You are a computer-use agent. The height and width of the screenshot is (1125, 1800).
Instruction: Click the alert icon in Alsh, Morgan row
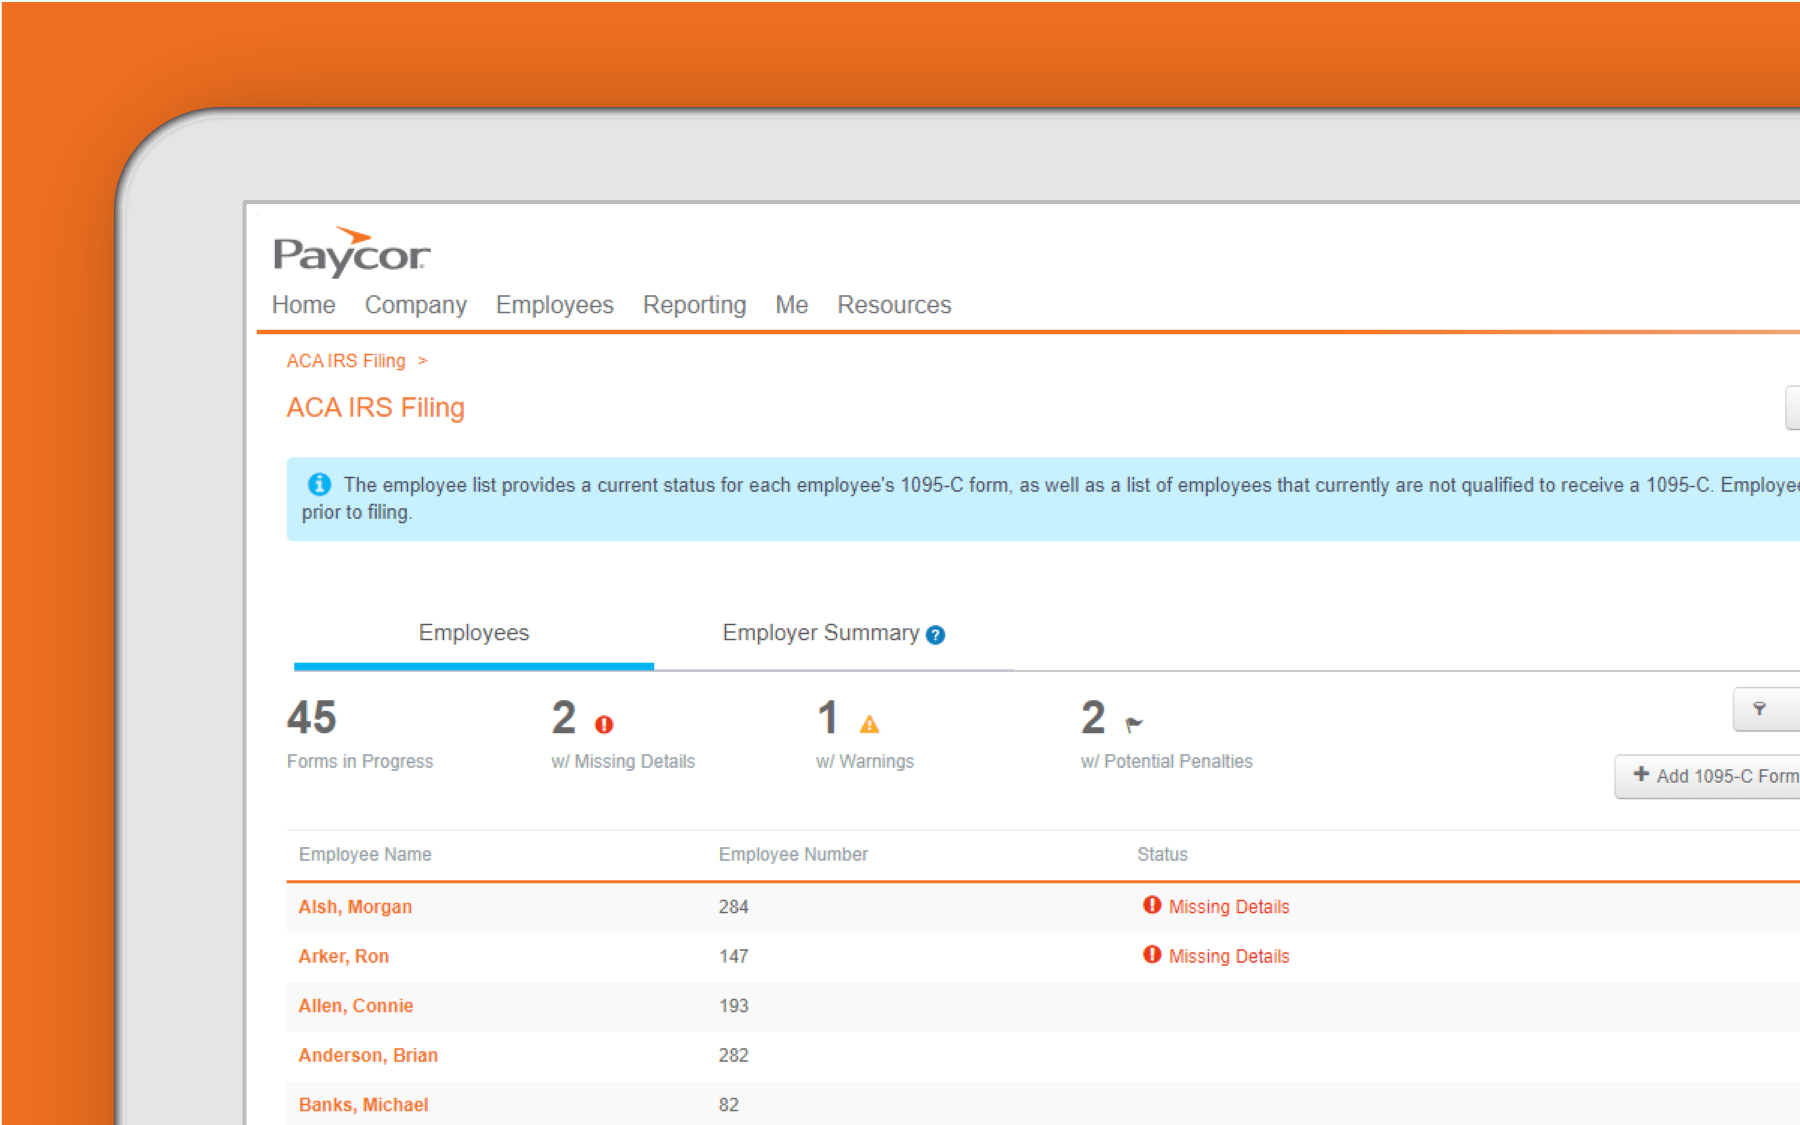[x=1152, y=905]
